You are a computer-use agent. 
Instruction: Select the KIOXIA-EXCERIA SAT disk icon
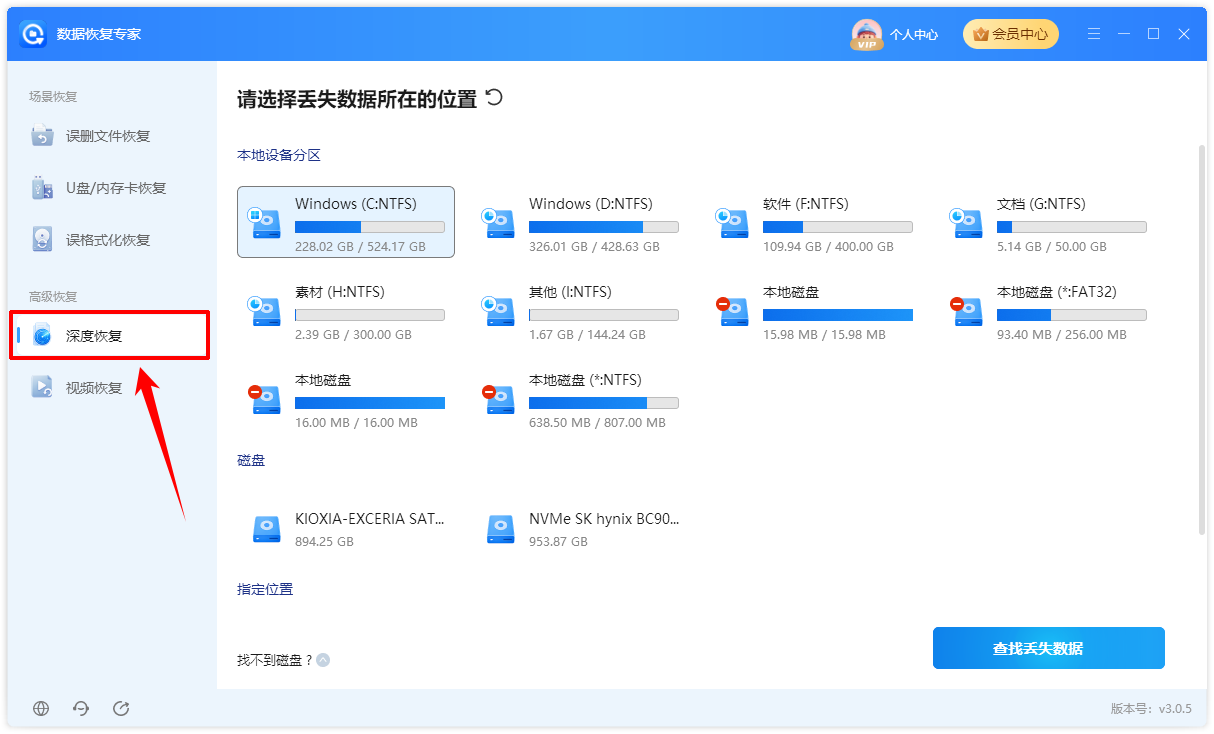click(266, 529)
